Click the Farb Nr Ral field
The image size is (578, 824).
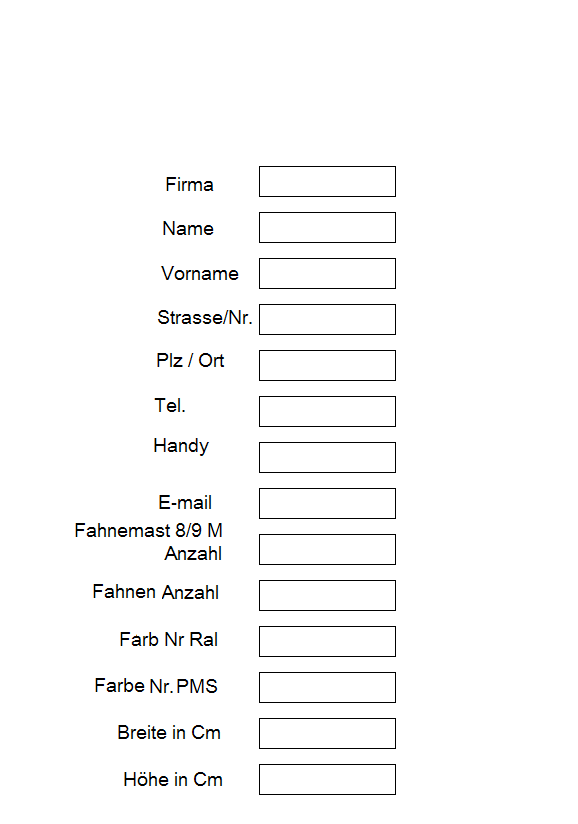coord(326,641)
